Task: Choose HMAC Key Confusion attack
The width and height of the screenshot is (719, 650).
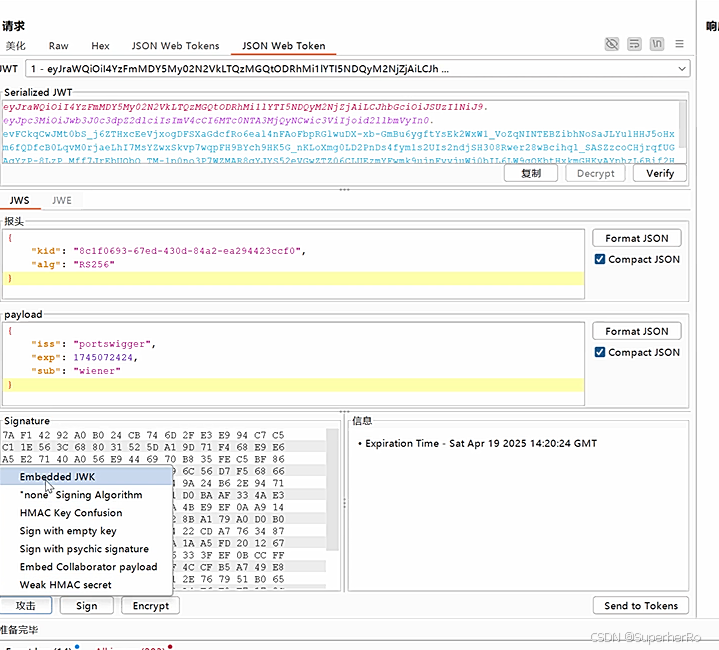Action: [x=86, y=513]
